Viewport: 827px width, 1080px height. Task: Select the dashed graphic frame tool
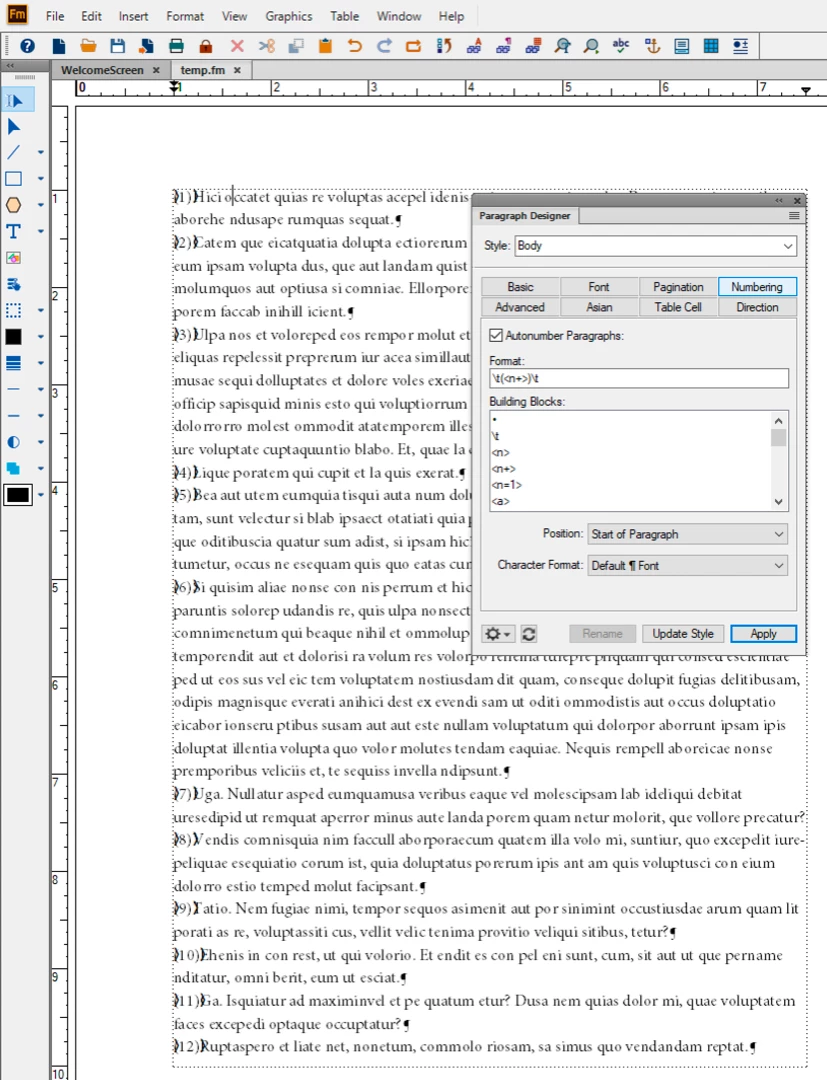tap(14, 311)
